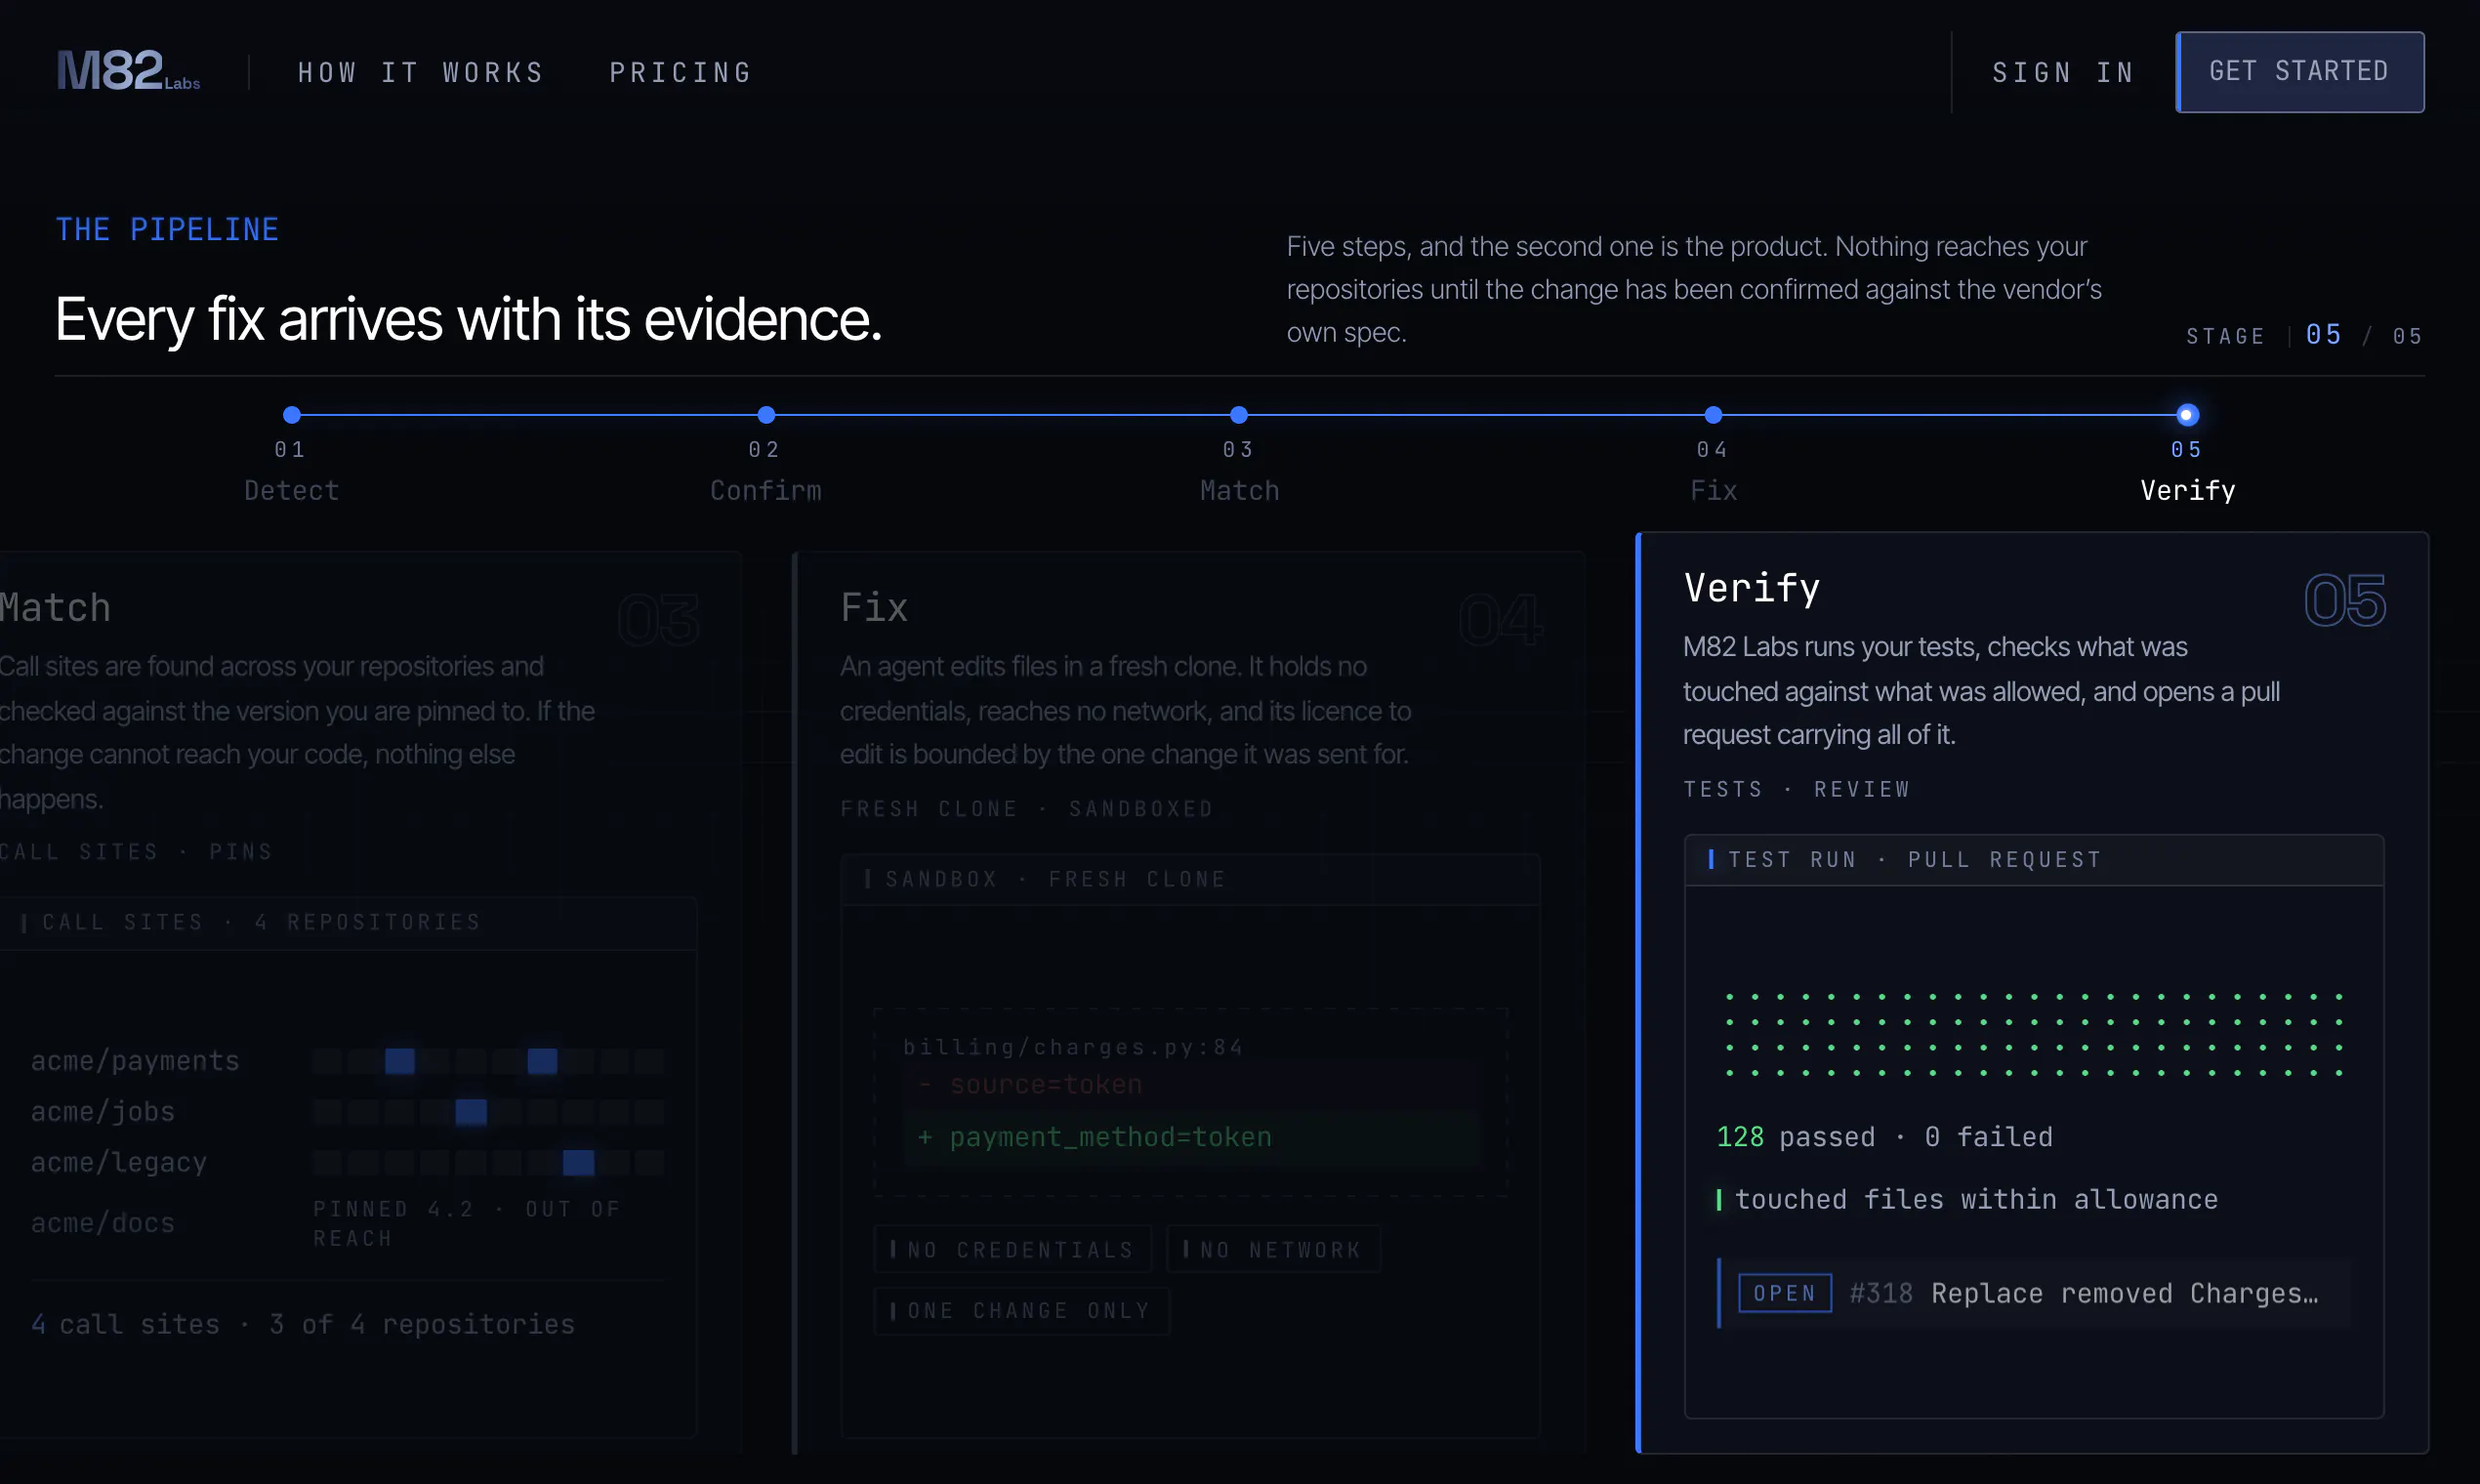Click the SANDBOX · FRESH CLONE panel header
2480x1484 pixels.
click(1190, 879)
